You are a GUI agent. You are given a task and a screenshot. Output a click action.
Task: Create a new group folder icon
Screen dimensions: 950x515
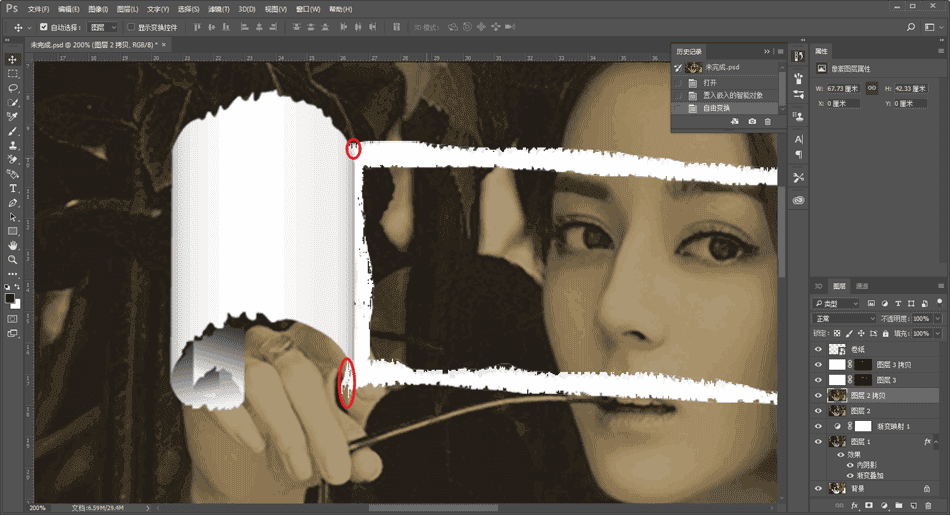899,505
